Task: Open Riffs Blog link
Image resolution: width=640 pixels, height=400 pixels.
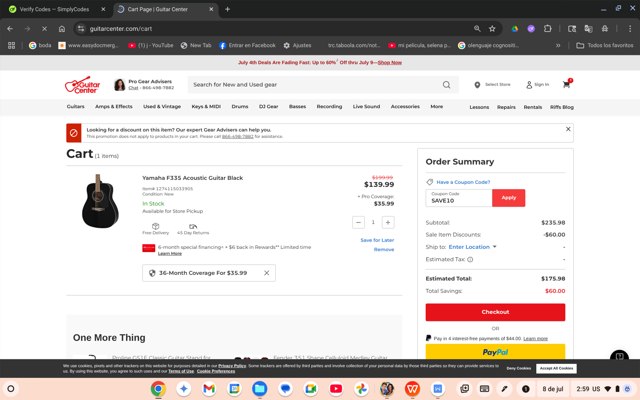Action: 562,107
